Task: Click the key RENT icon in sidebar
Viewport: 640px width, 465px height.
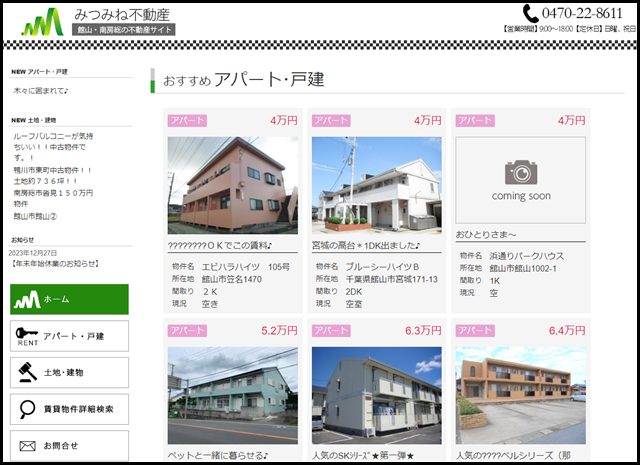Action: coord(27,336)
